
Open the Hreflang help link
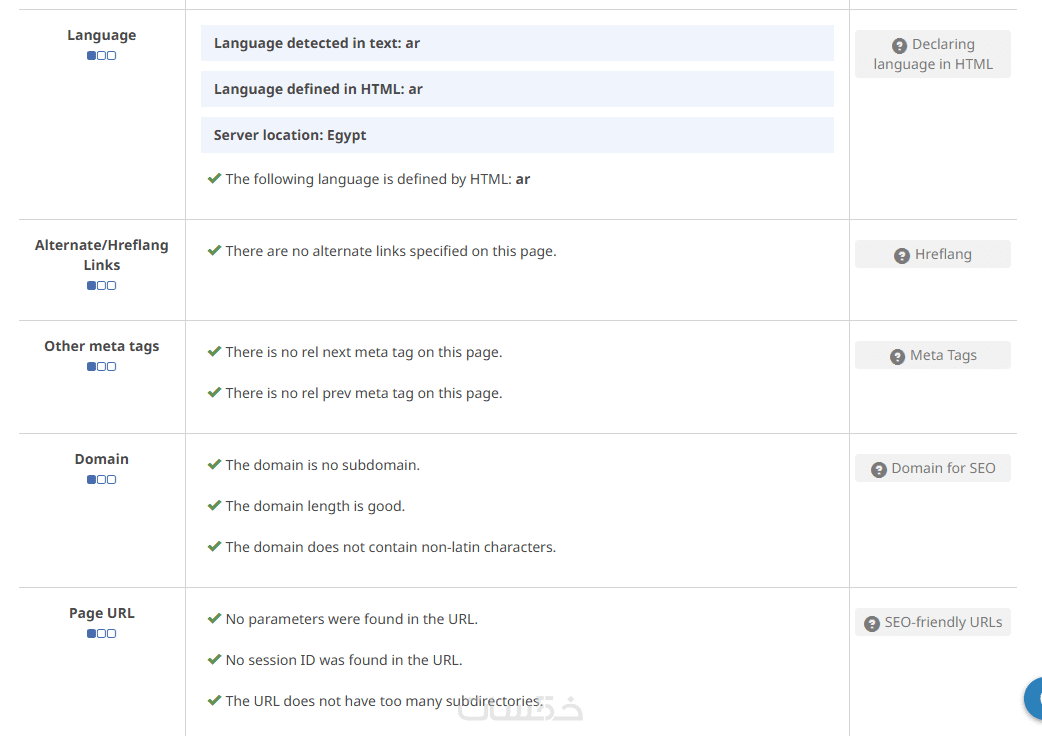tap(932, 254)
